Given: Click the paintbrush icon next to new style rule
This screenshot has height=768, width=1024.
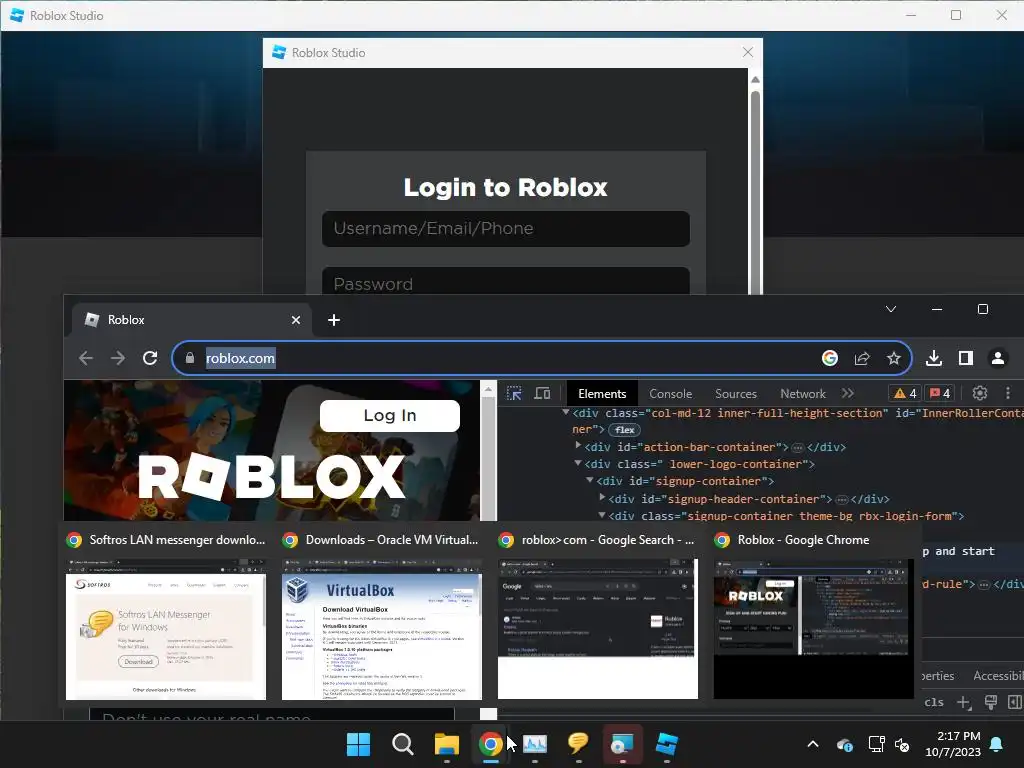Looking at the screenshot, I should [x=991, y=702].
